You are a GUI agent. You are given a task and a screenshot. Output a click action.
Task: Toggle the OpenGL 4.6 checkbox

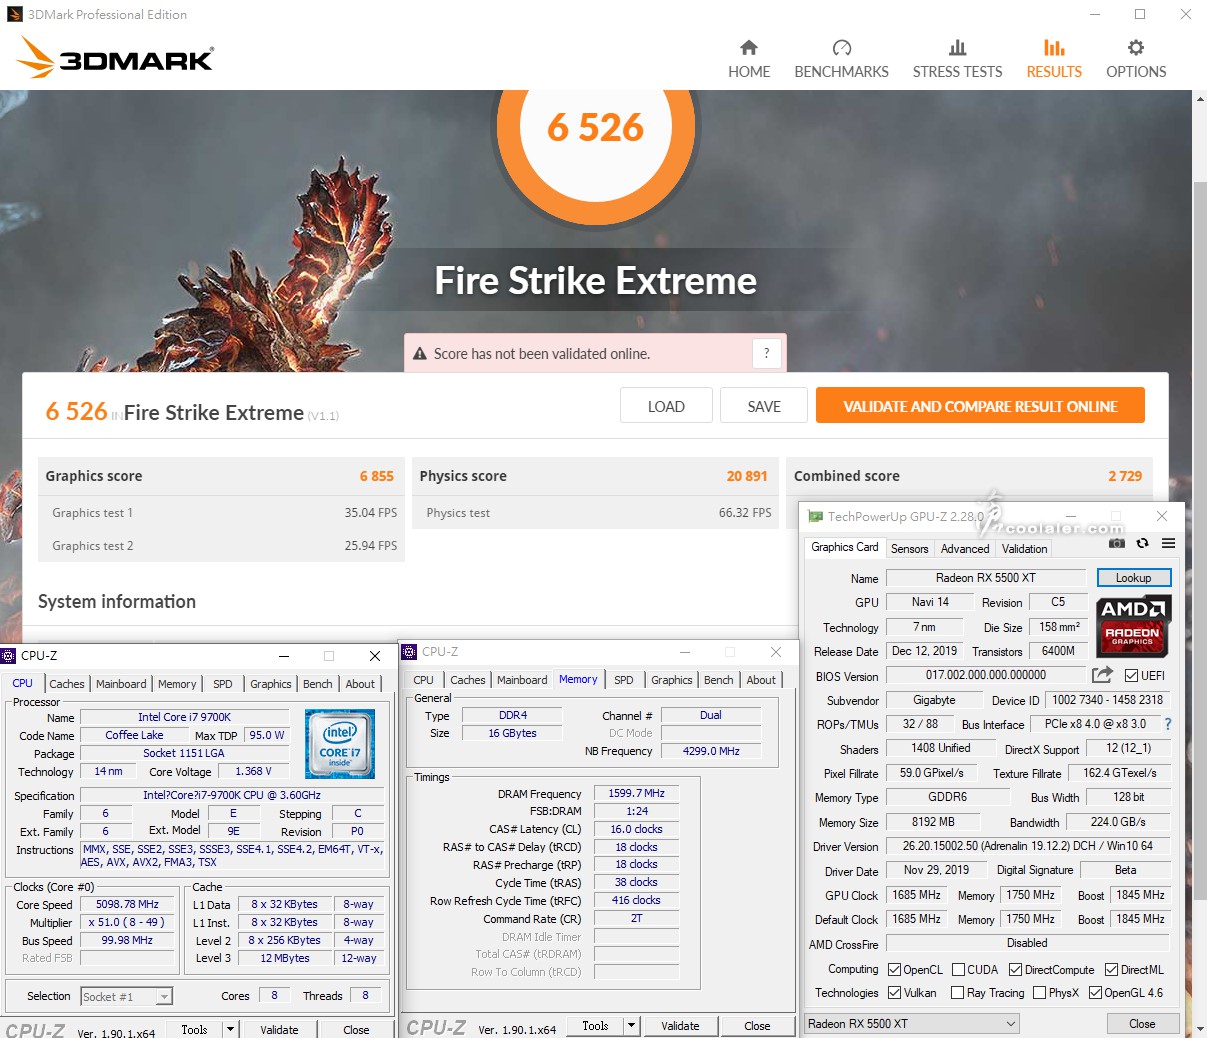pyautogui.click(x=1095, y=993)
